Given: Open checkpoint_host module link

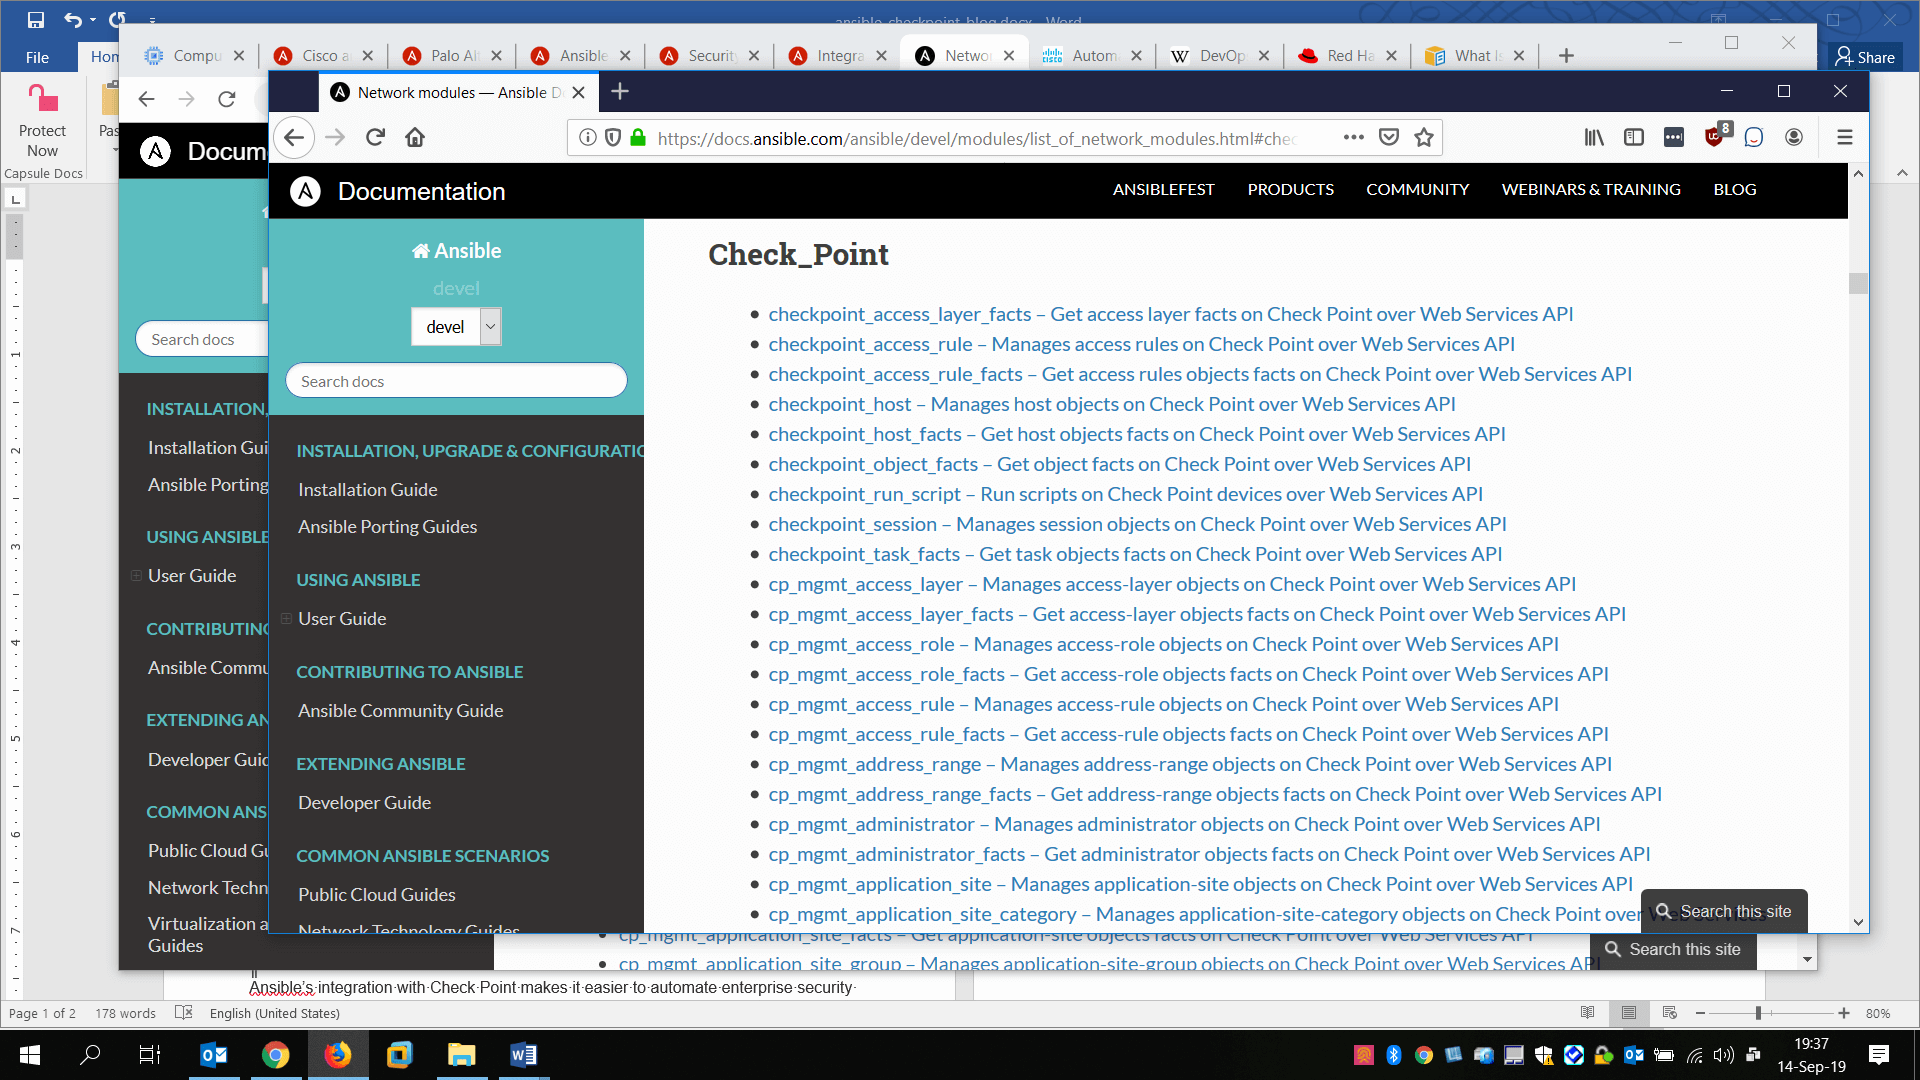Looking at the screenshot, I should [1111, 404].
